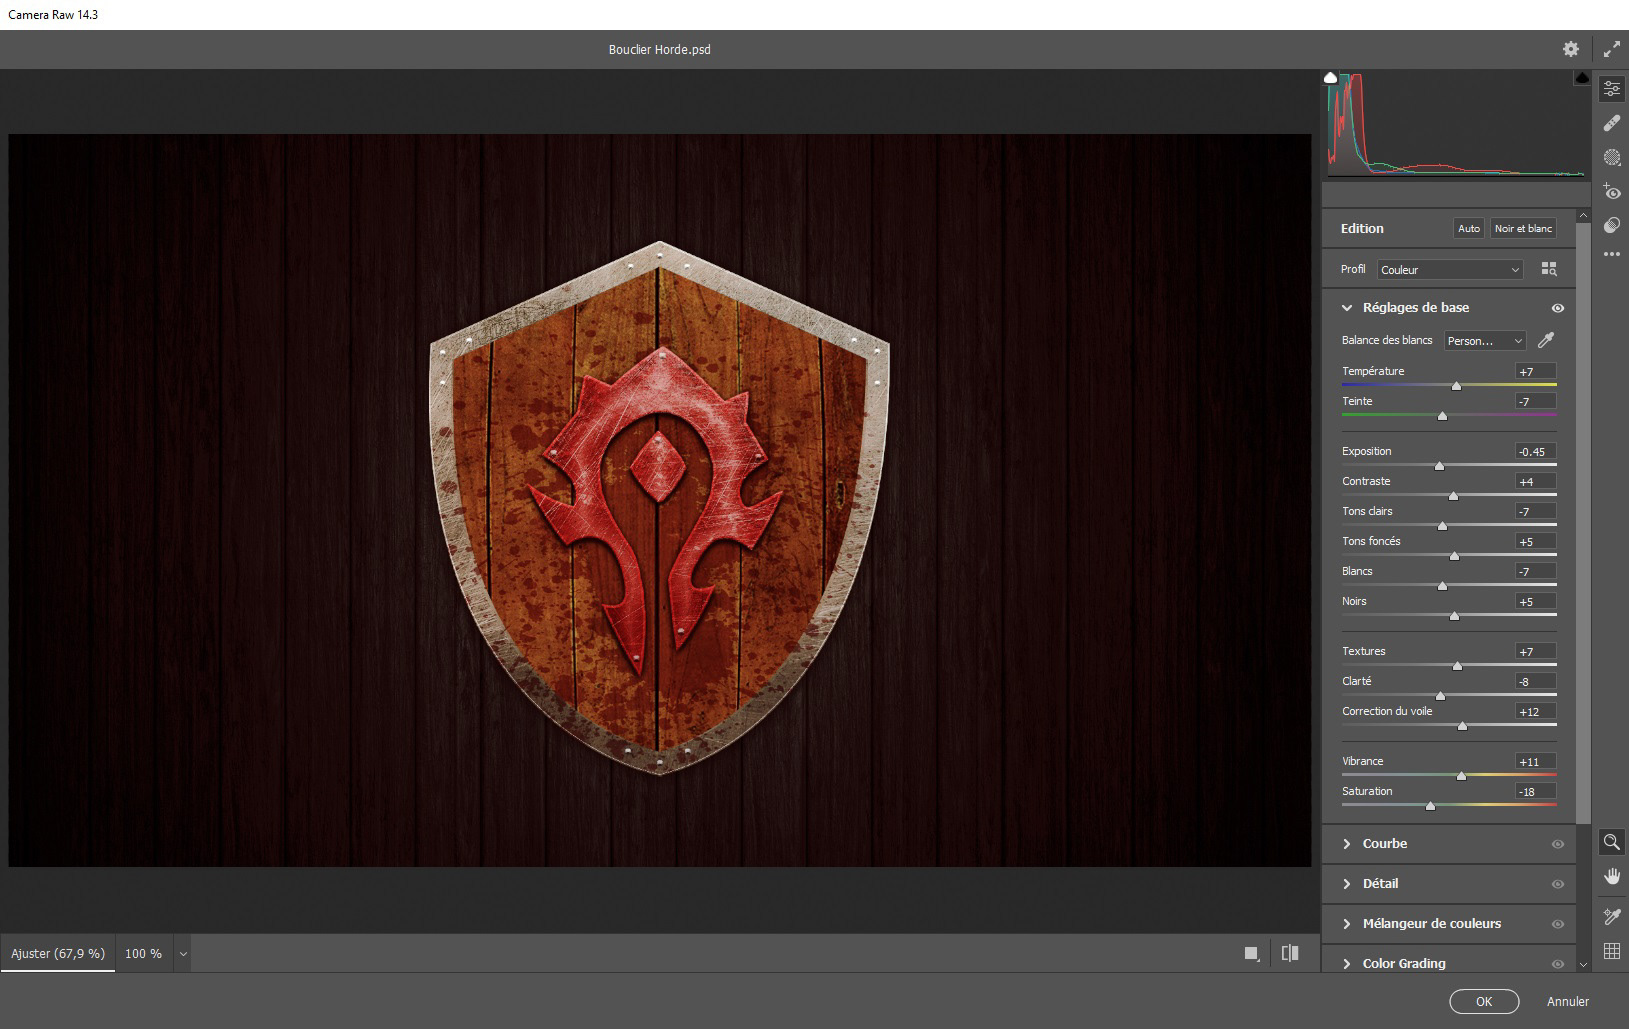This screenshot has width=1629, height=1029.
Task: Click the Correction du voile slider handle
Action: pyautogui.click(x=1462, y=725)
